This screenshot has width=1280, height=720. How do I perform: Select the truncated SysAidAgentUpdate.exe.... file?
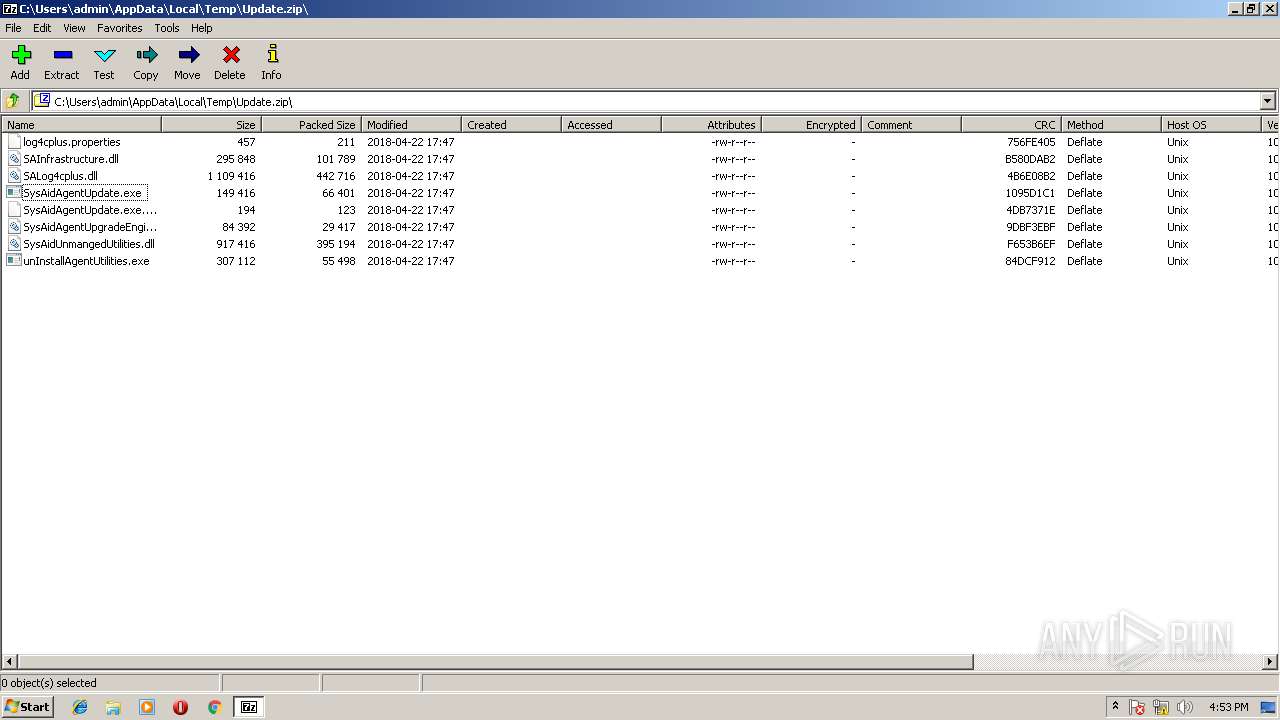90,210
